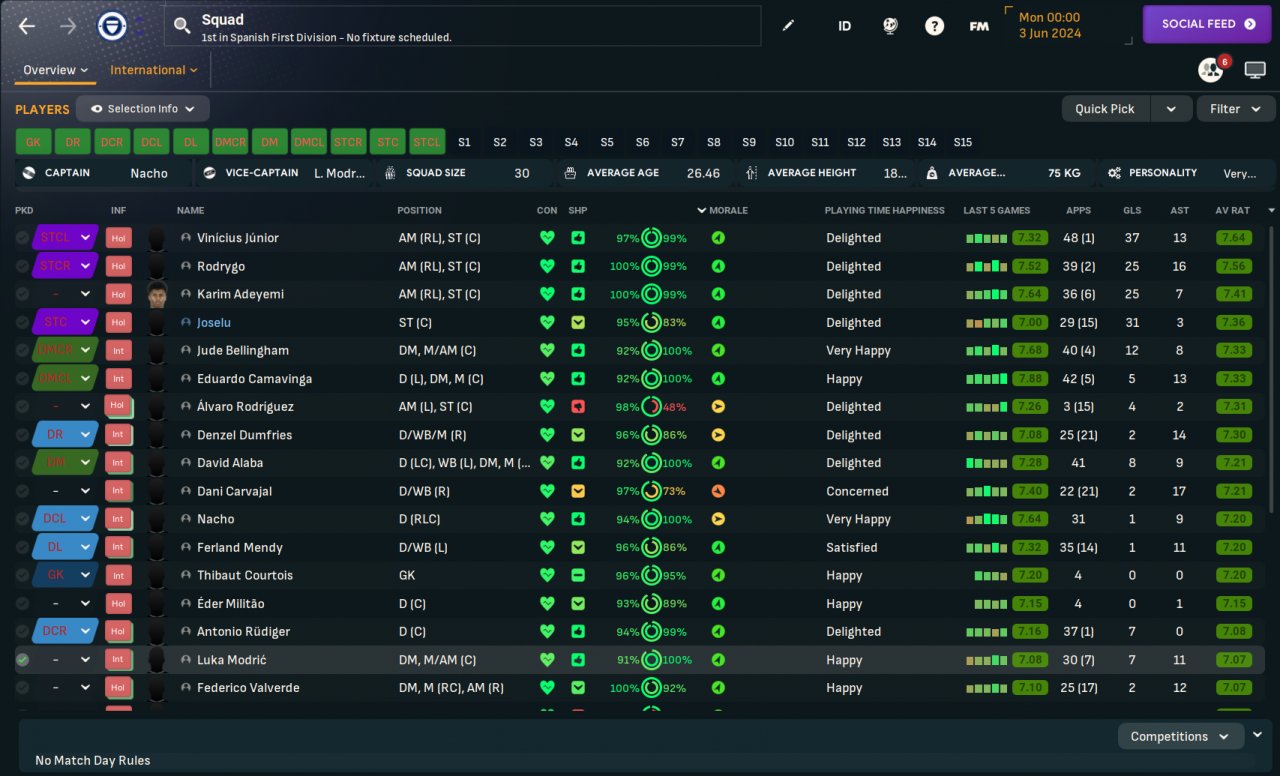Screen dimensions: 1280x776
Task: Toggle the picked checkbox for Thibaut Courtois
Action: [22, 575]
